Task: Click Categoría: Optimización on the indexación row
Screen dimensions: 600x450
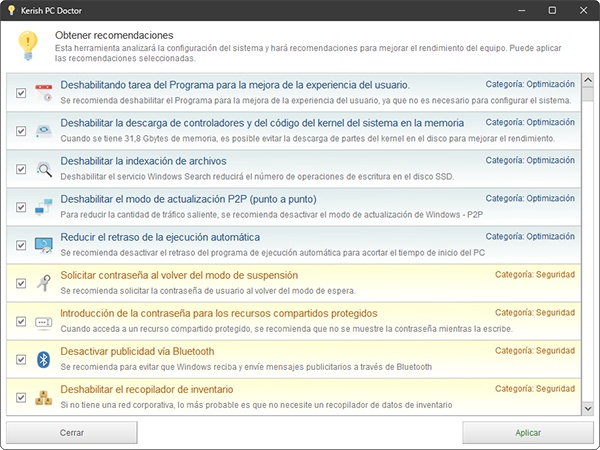Action: (x=530, y=160)
